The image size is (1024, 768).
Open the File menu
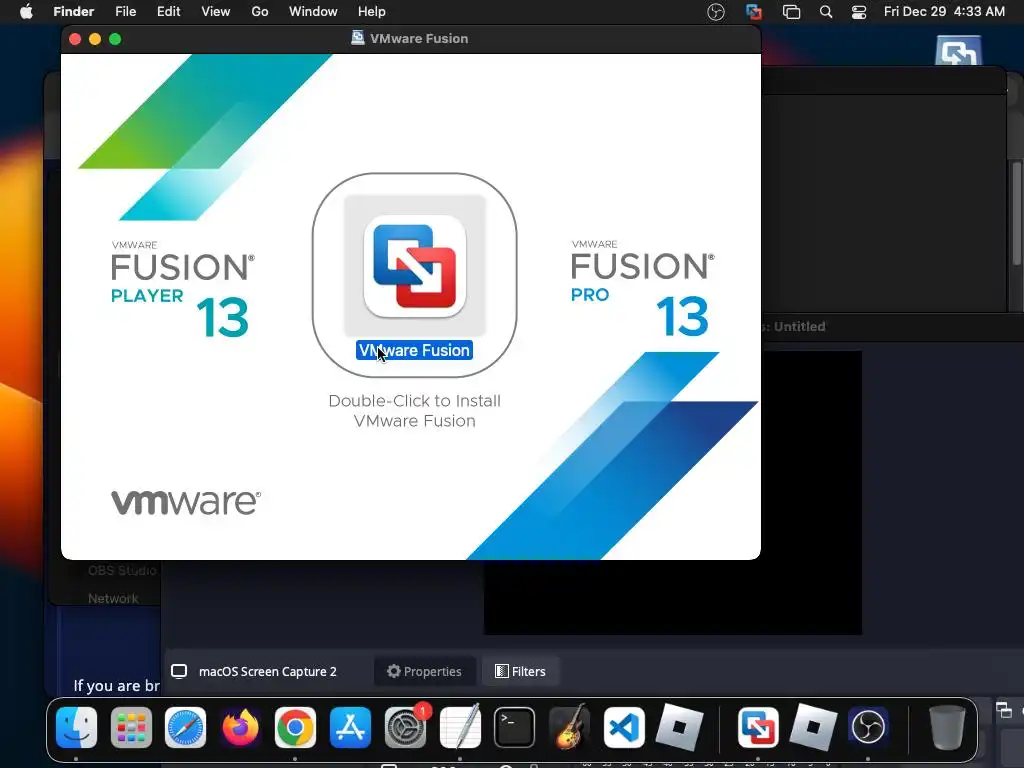click(125, 11)
